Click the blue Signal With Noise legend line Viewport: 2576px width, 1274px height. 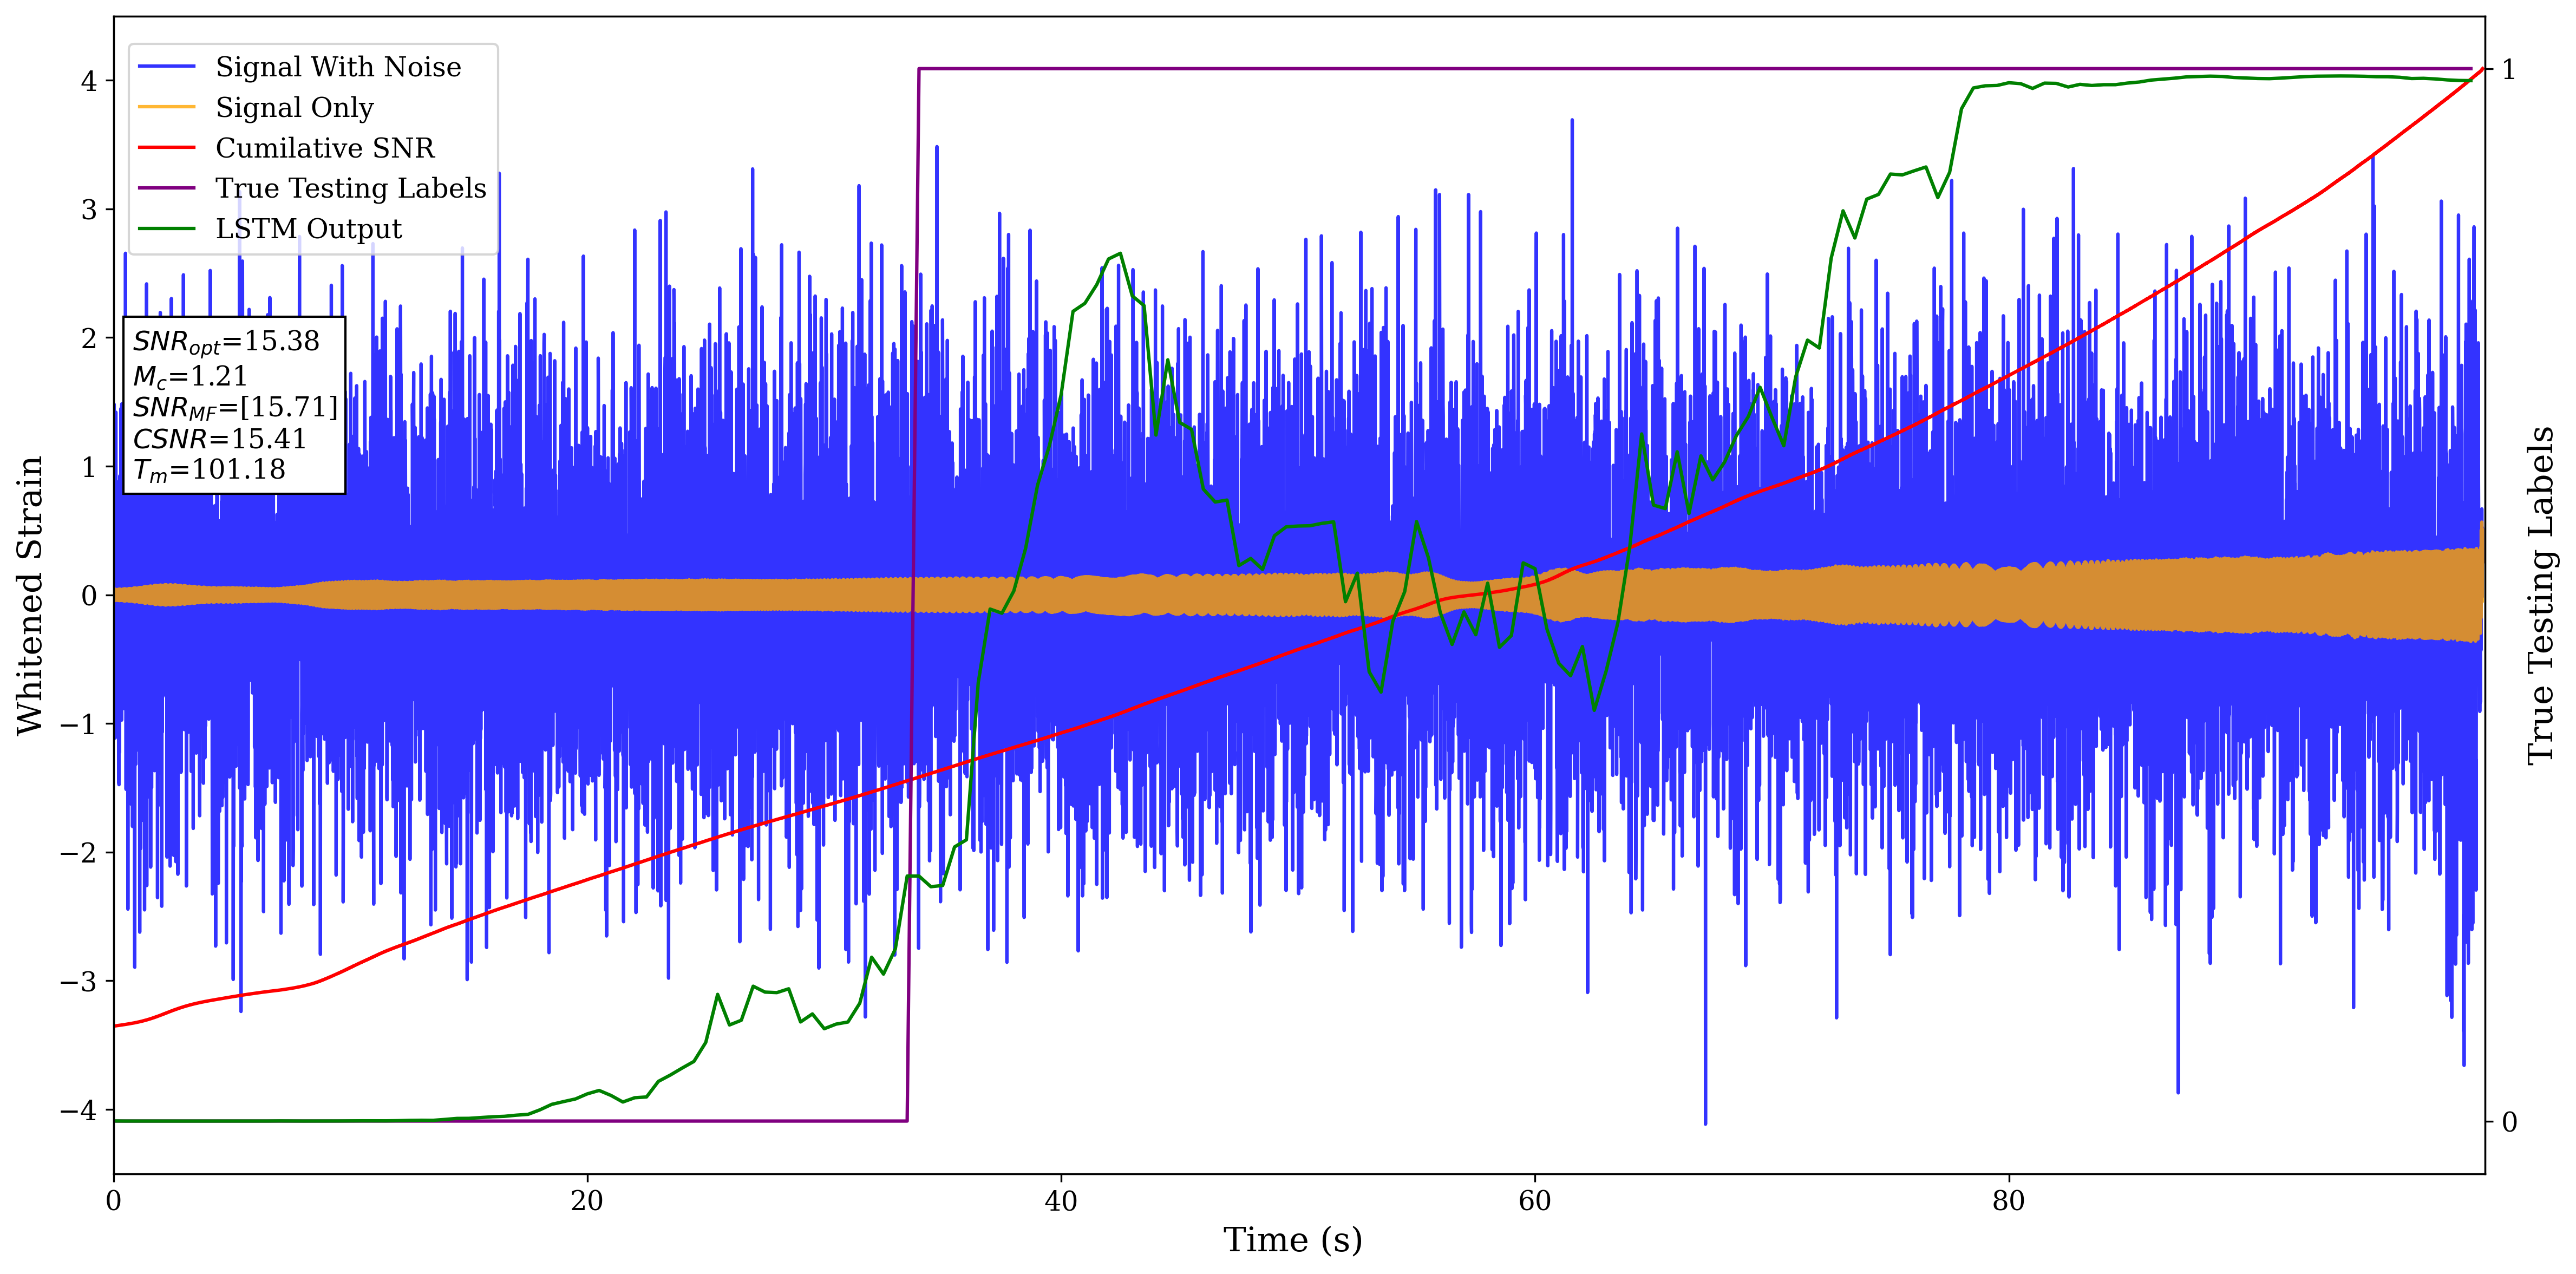[x=166, y=67]
